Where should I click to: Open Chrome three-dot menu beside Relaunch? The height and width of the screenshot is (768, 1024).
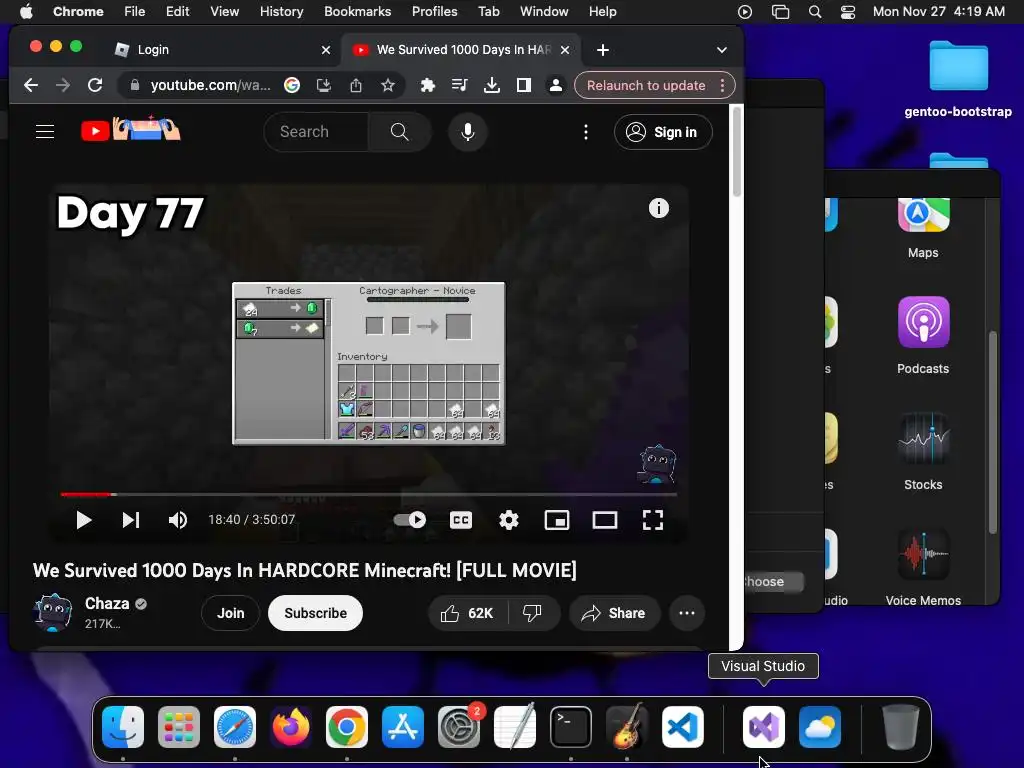(722, 86)
